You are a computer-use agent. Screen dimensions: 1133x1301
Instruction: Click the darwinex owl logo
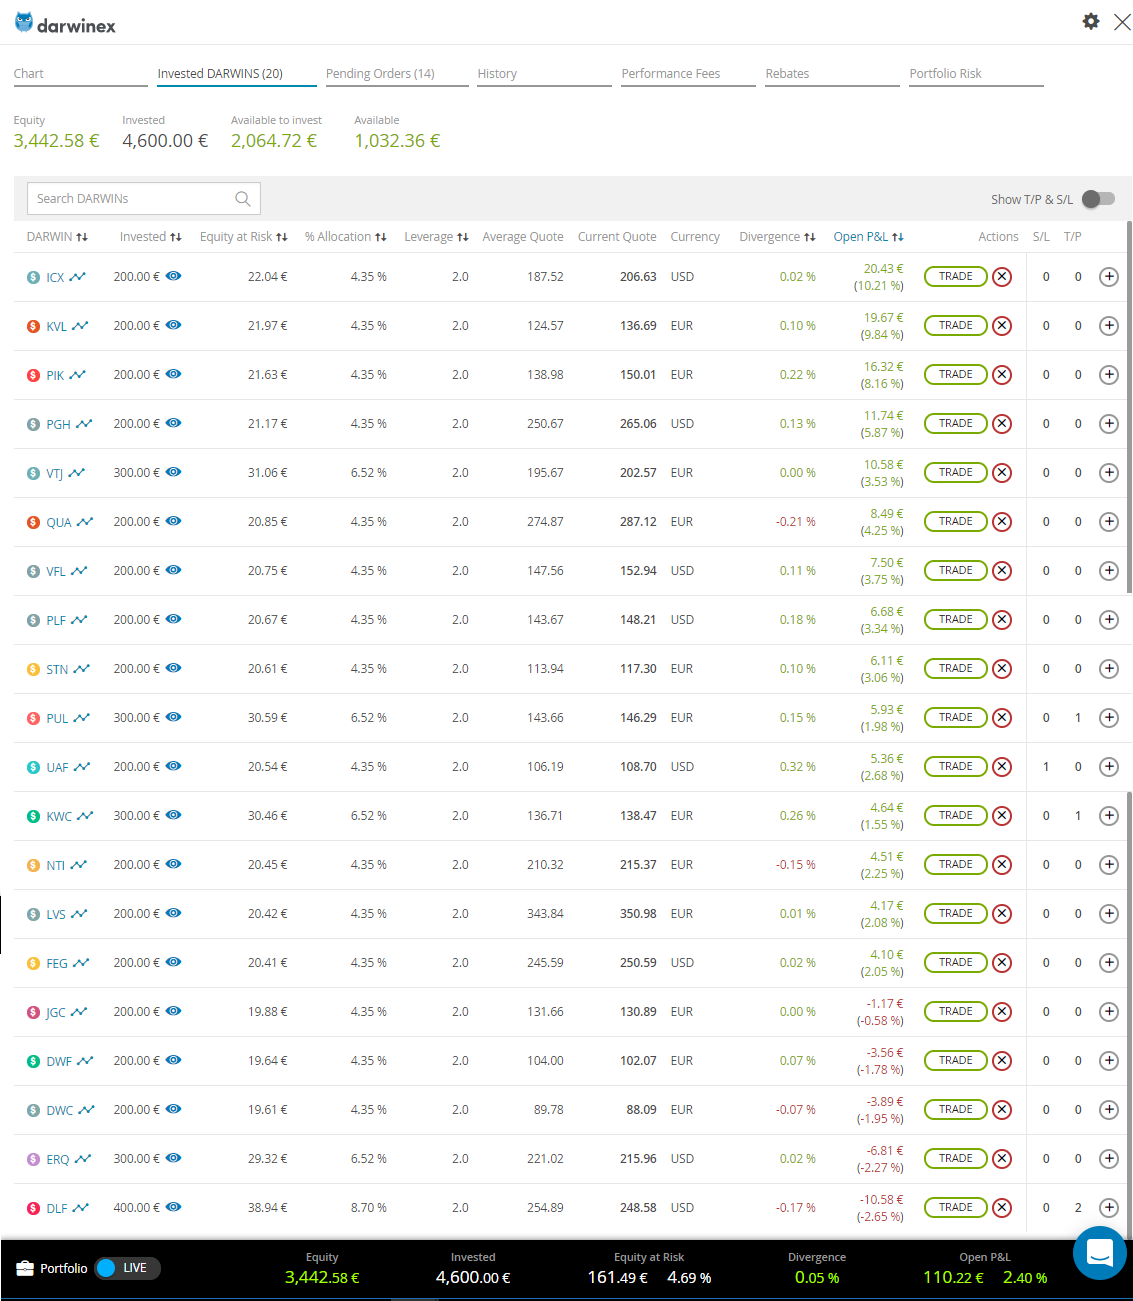[x=24, y=23]
